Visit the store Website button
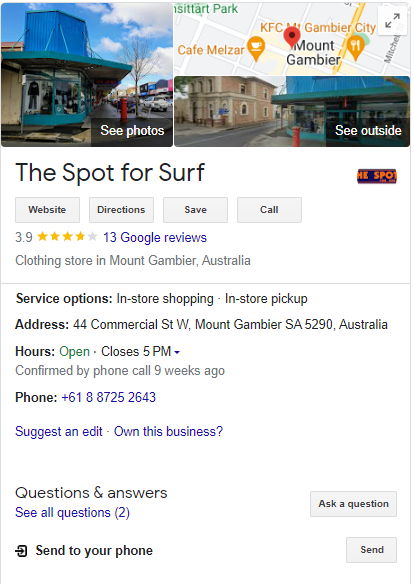The image size is (414, 584). (47, 210)
